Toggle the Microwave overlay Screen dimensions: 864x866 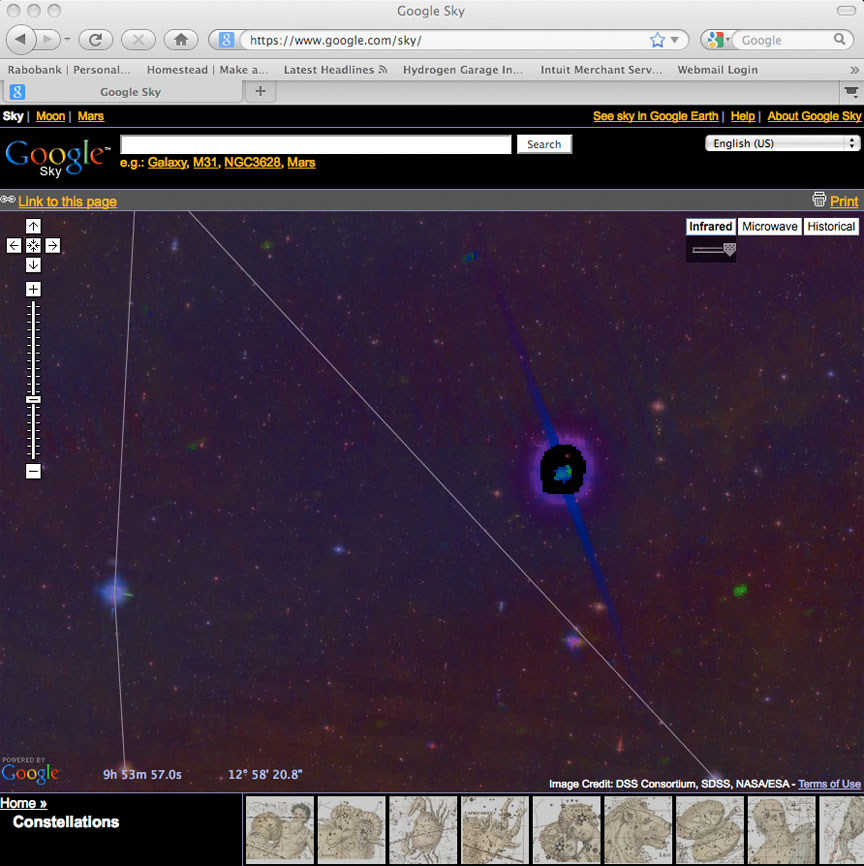[x=770, y=226]
